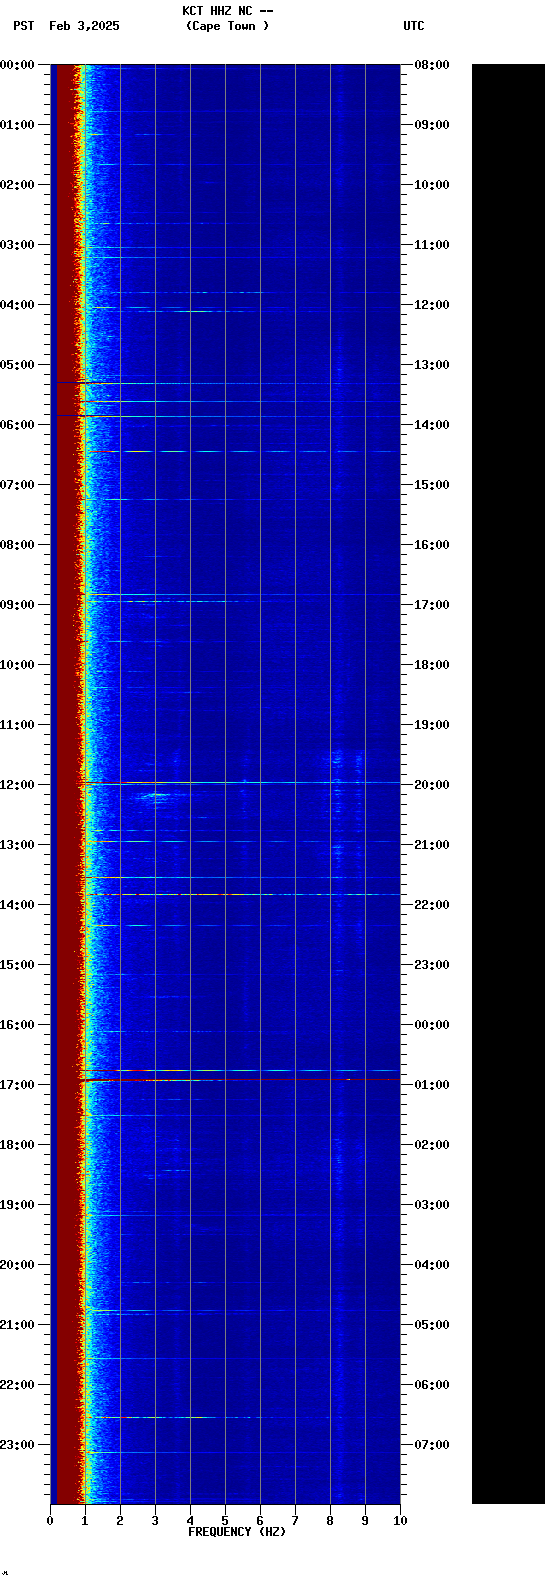
Task: Click the 14:00 UTC time label
Action: 432,425
